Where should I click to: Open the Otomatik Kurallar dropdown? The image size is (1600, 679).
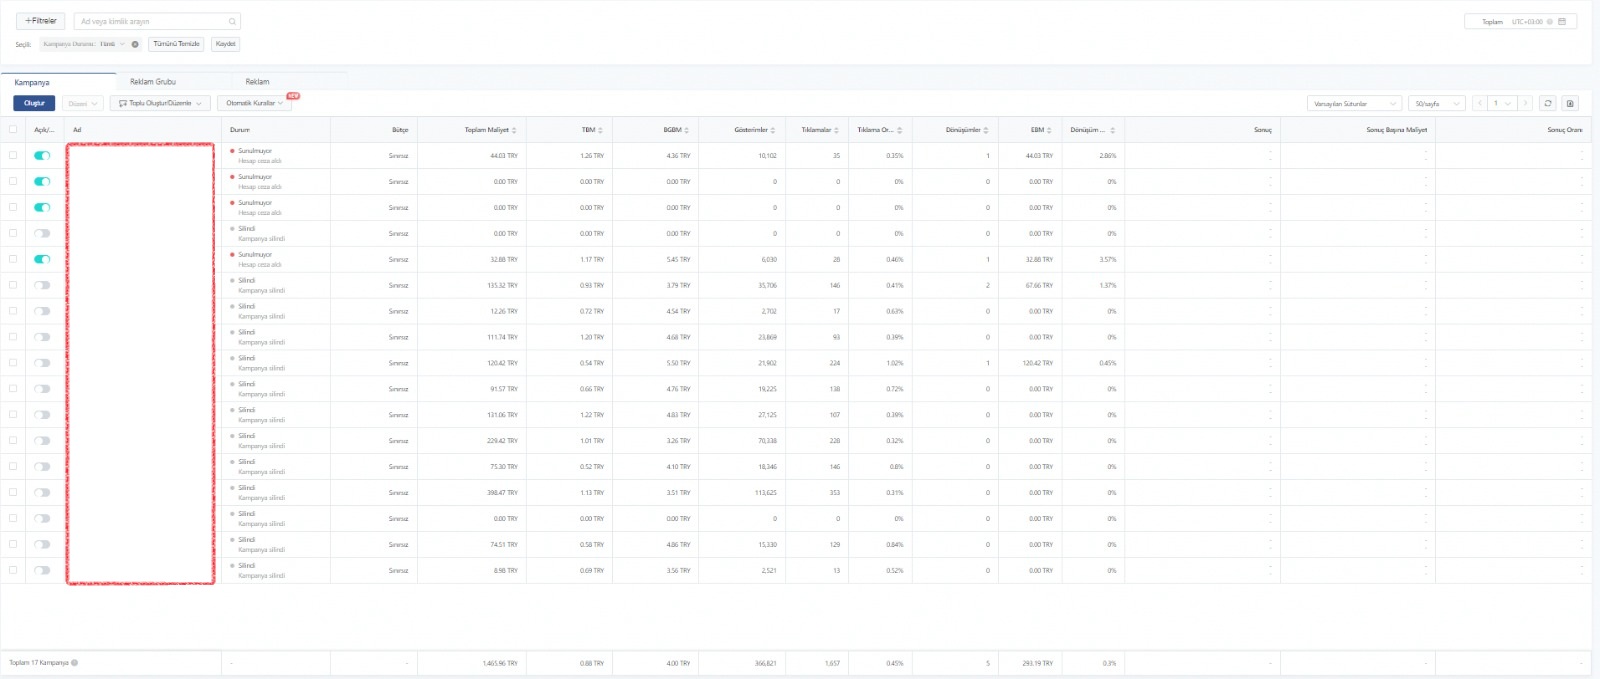(254, 103)
